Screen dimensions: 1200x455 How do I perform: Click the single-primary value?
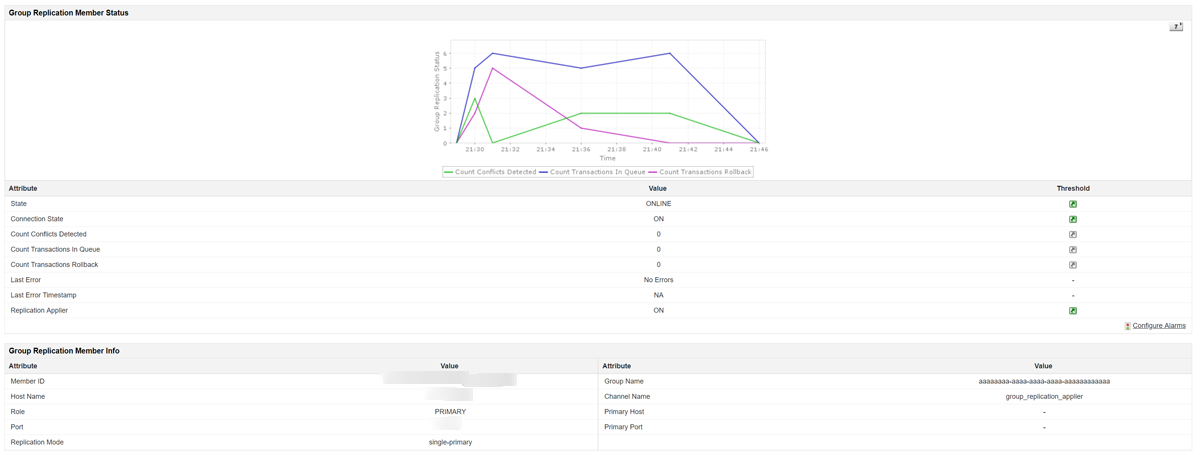(x=450, y=442)
